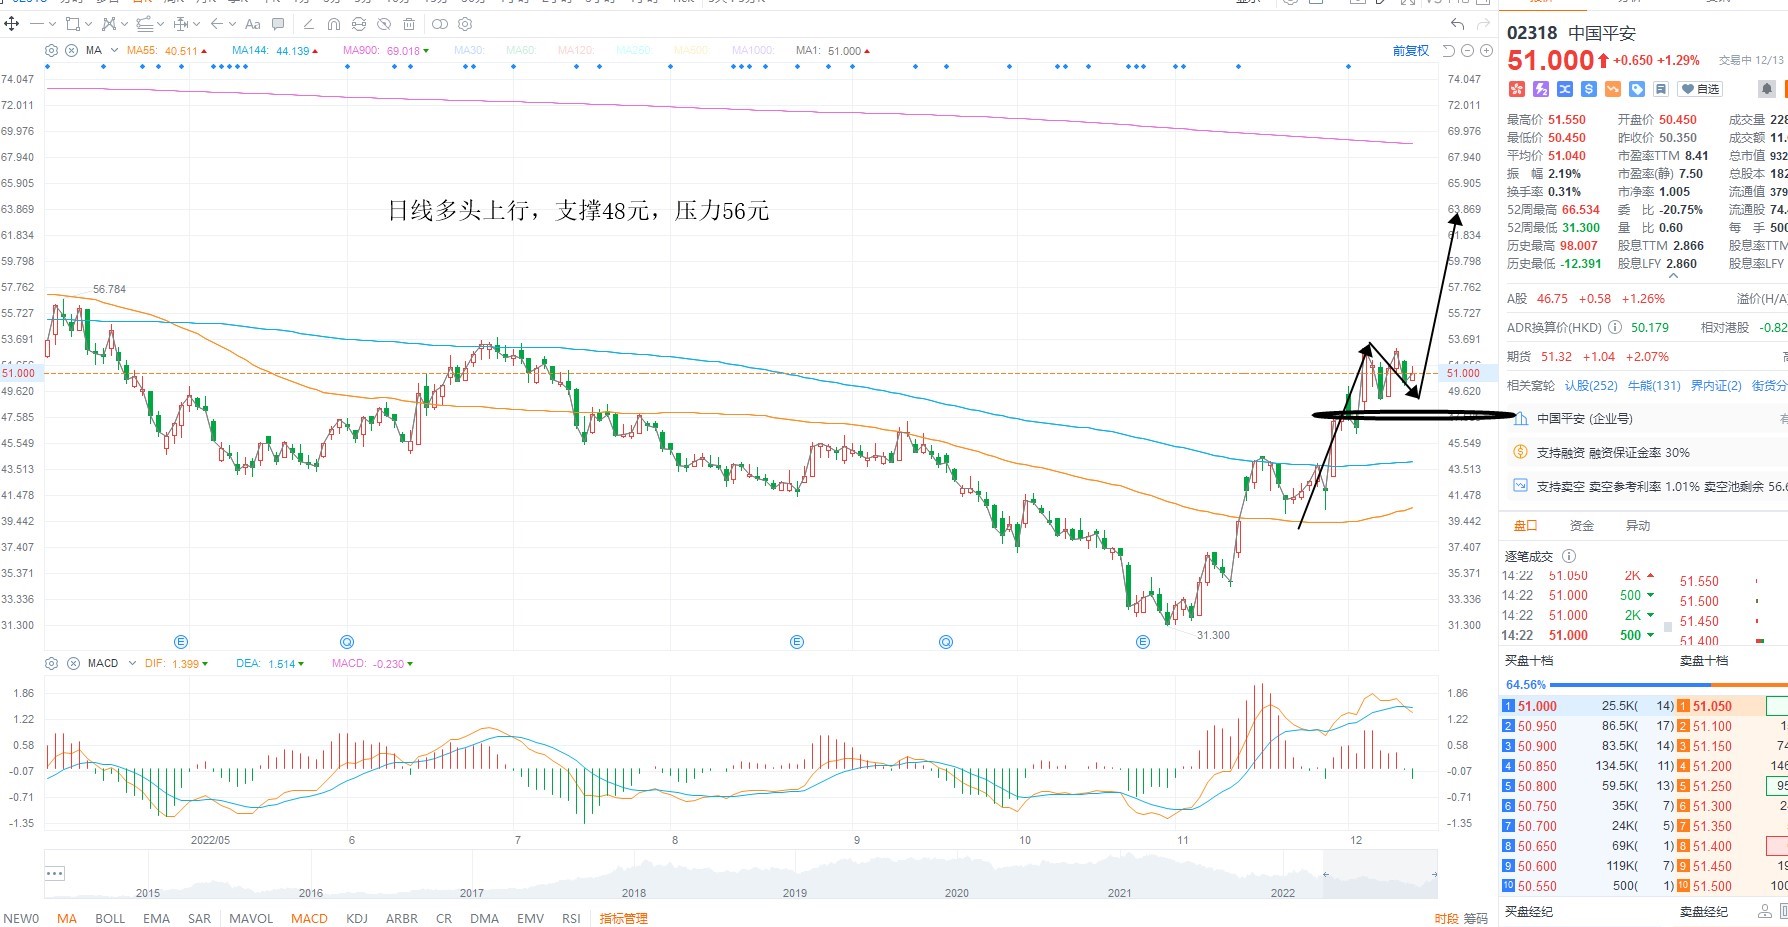
Task: Expand the channel tool dropdown arrow
Action: (160, 24)
